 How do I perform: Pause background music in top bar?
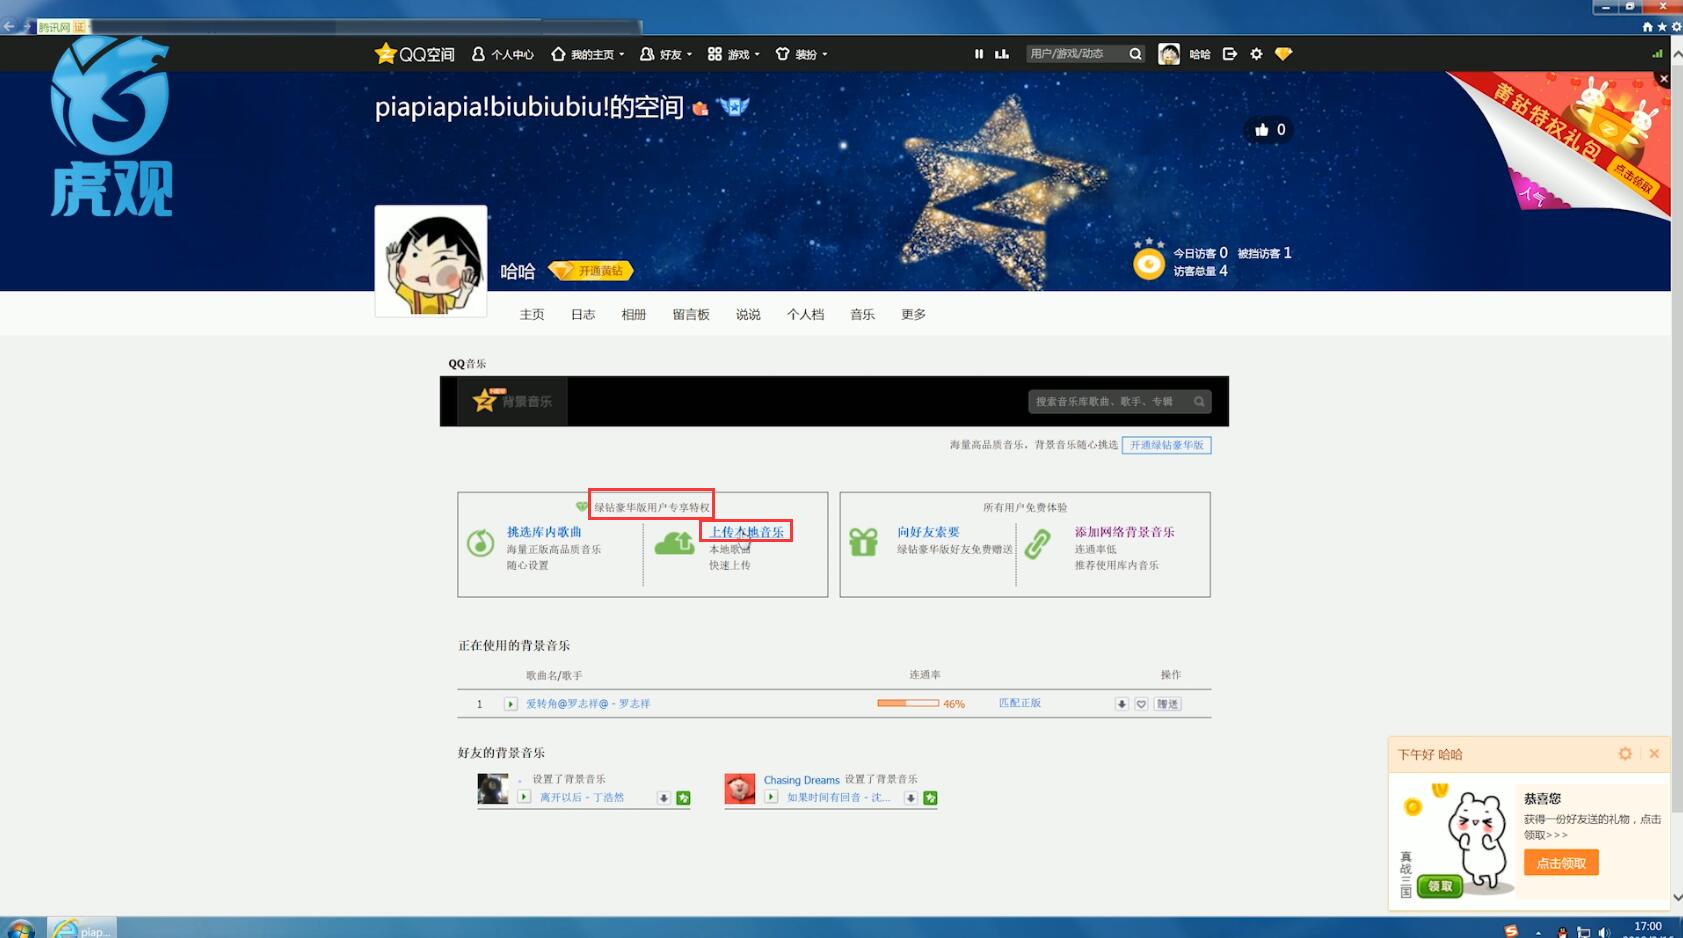tap(979, 54)
